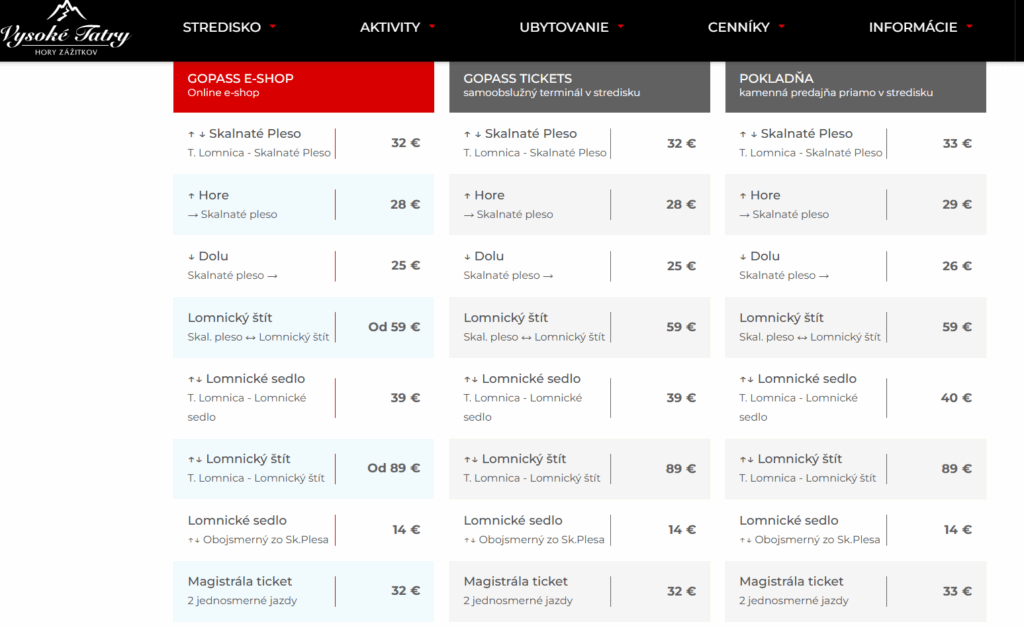Expand the Informácie dropdown arrow
Image resolution: width=1024 pixels, height=626 pixels.
[x=969, y=27]
